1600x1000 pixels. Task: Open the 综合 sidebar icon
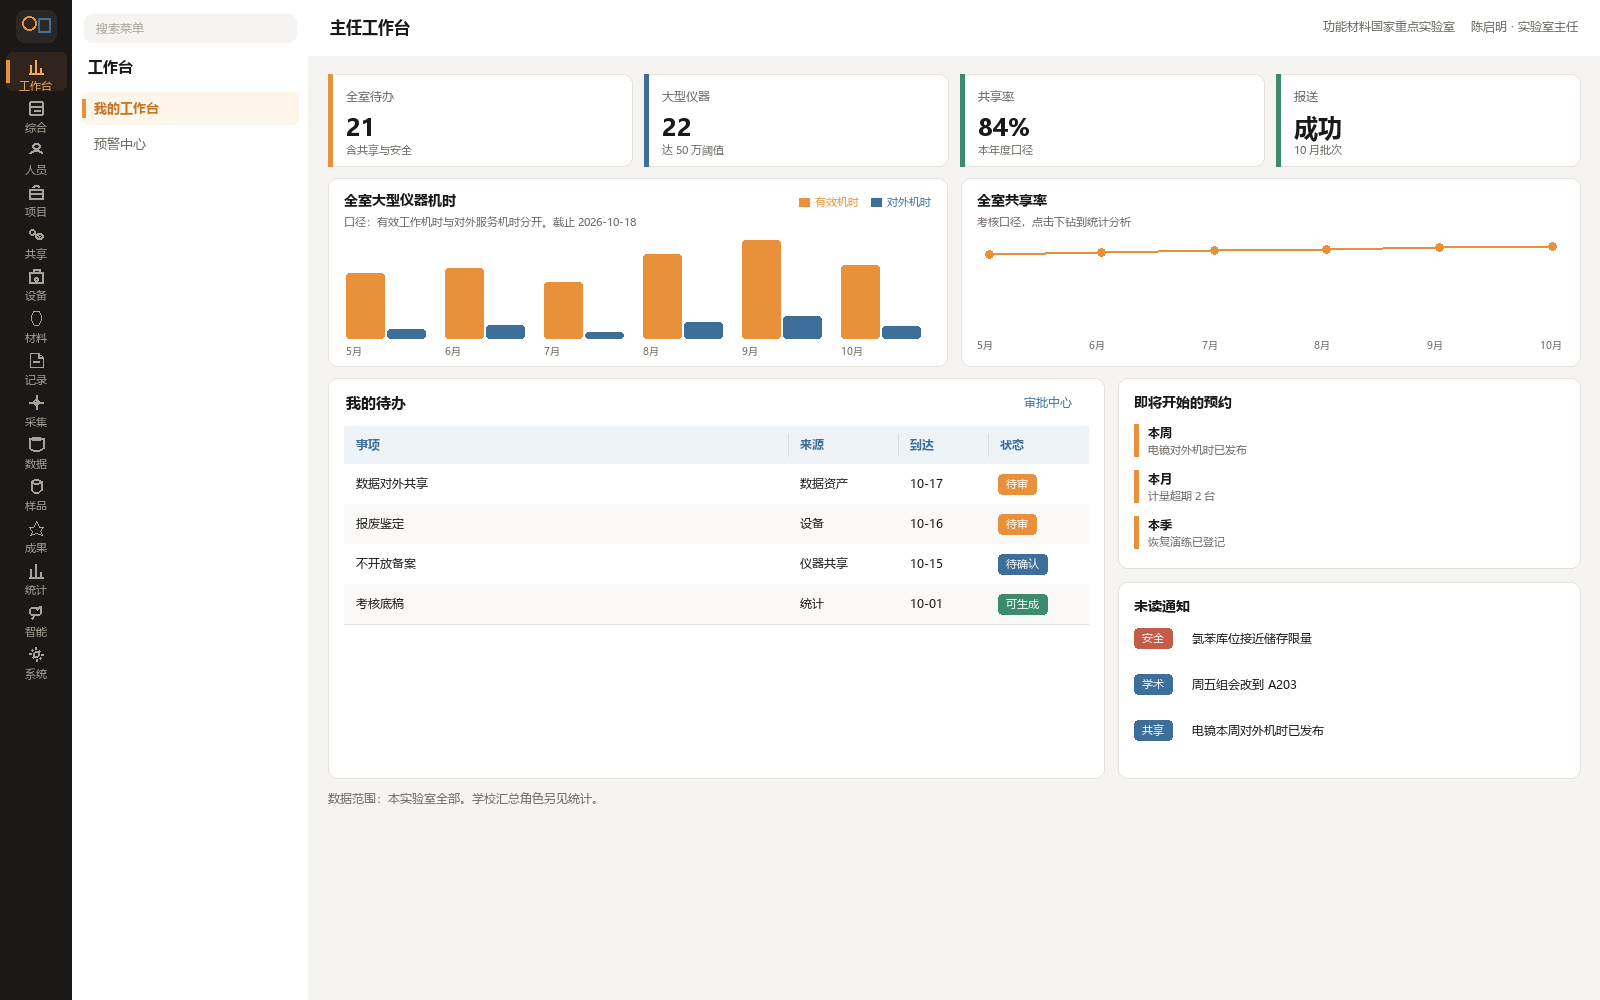pos(36,116)
